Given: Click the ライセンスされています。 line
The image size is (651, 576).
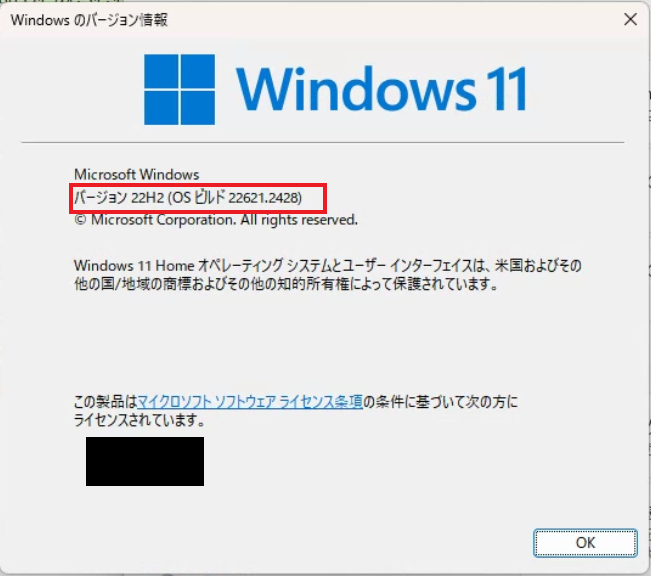Looking at the screenshot, I should pos(140,420).
